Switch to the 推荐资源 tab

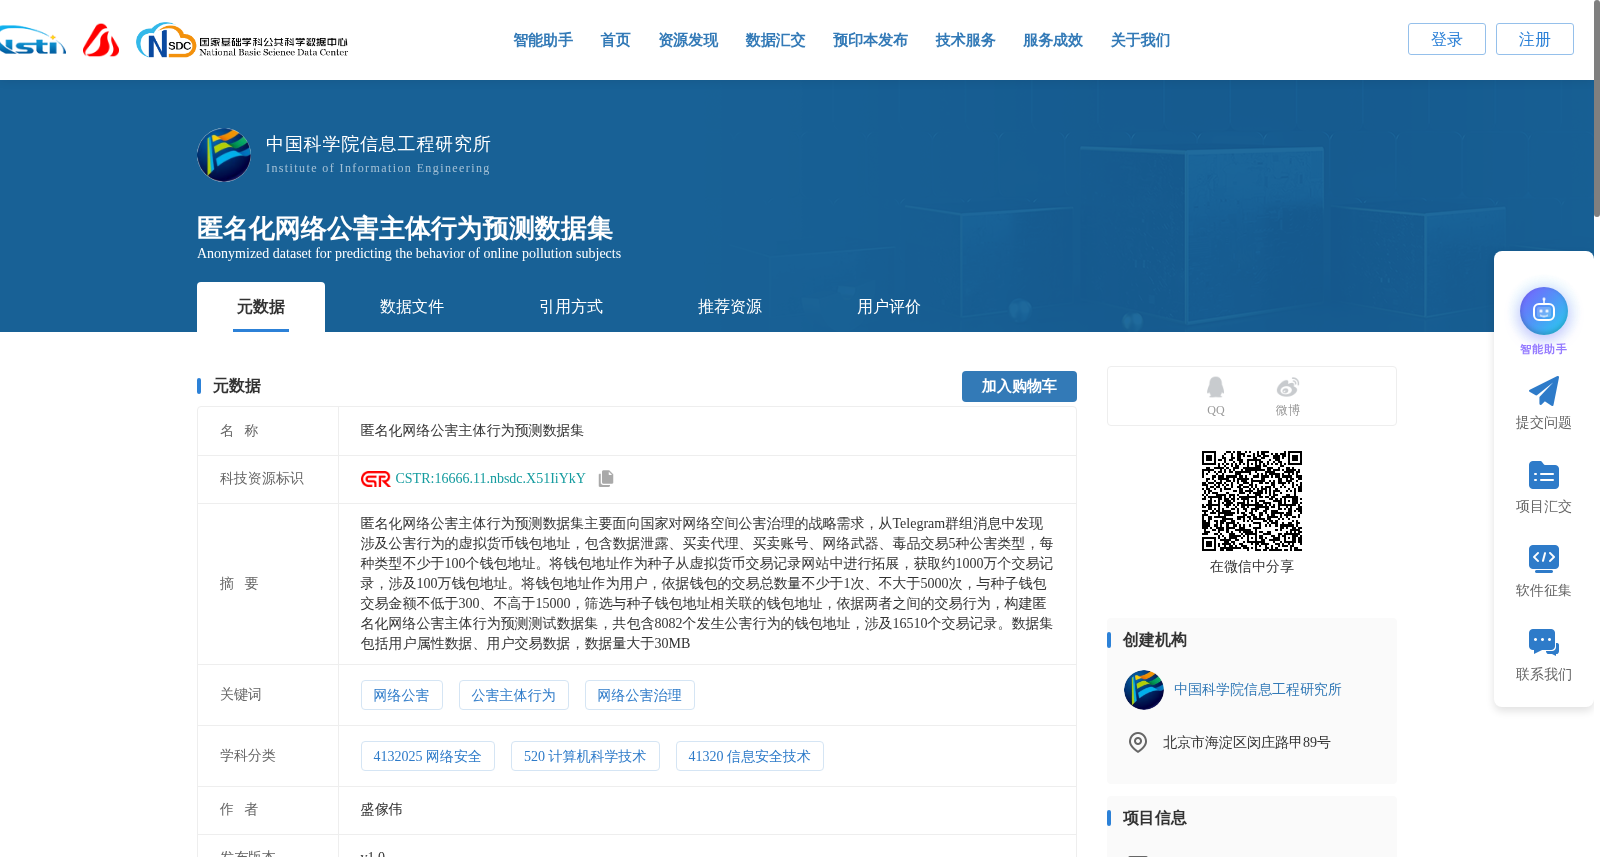click(x=730, y=307)
